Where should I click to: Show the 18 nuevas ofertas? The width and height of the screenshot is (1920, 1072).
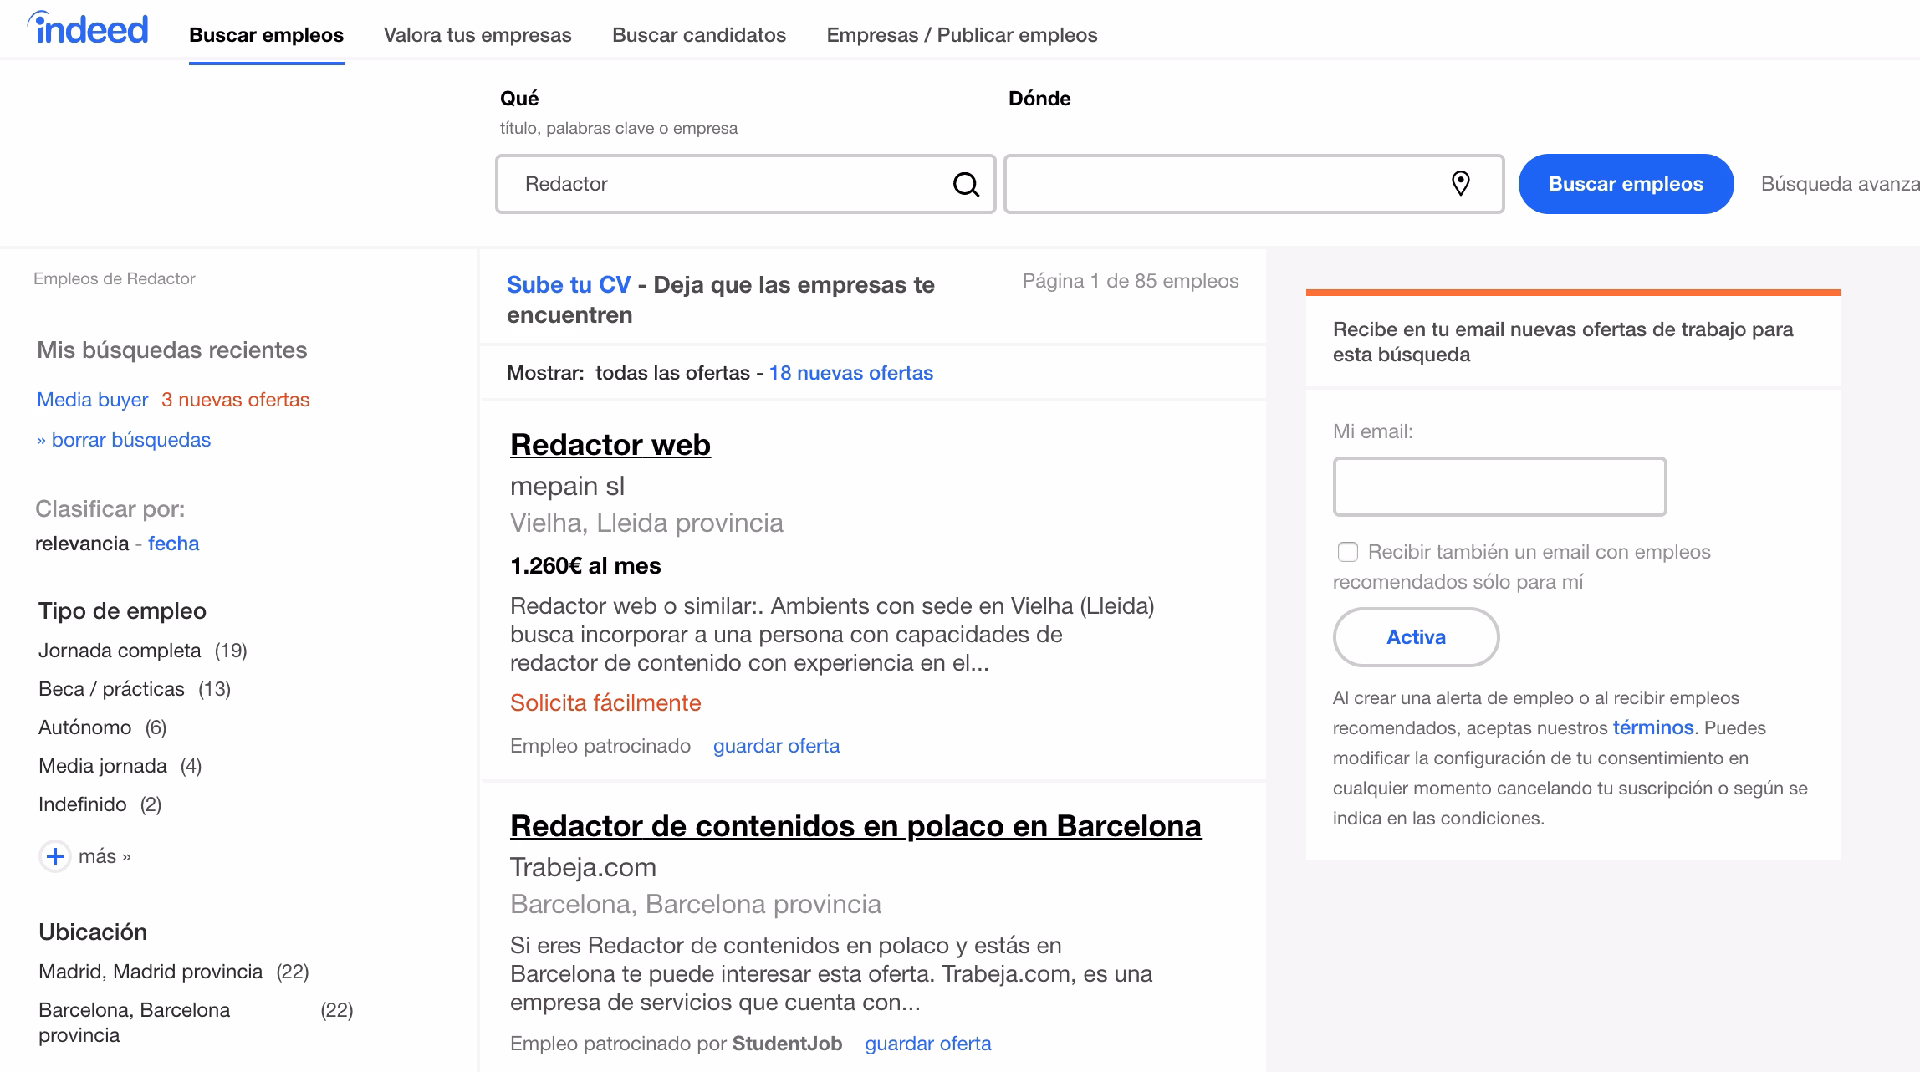point(850,372)
